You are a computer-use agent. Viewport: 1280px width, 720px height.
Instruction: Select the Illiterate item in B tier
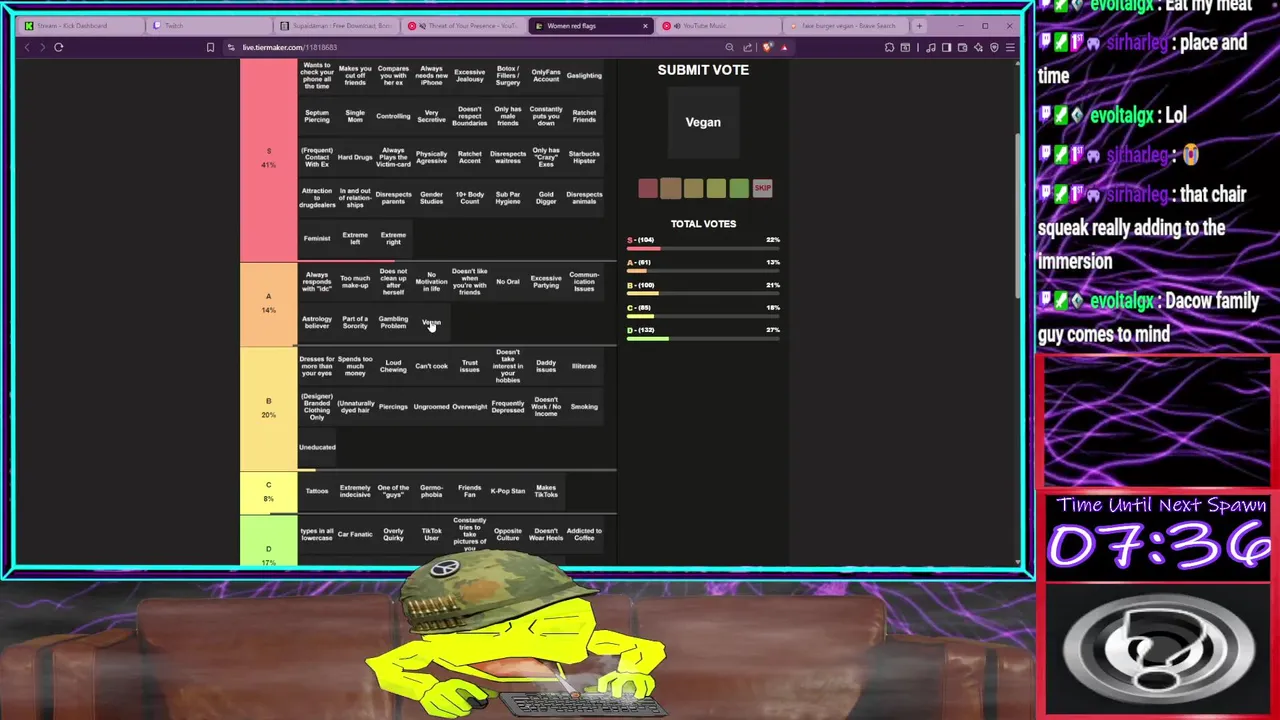coord(584,366)
